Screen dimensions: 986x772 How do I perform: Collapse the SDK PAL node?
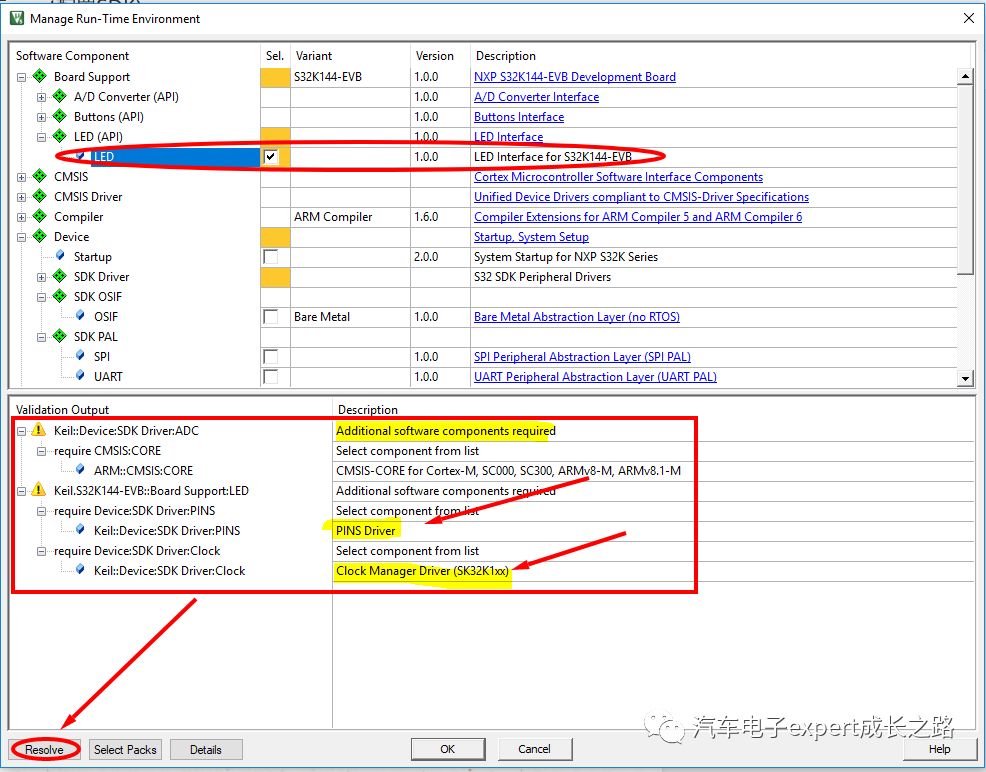(x=42, y=338)
